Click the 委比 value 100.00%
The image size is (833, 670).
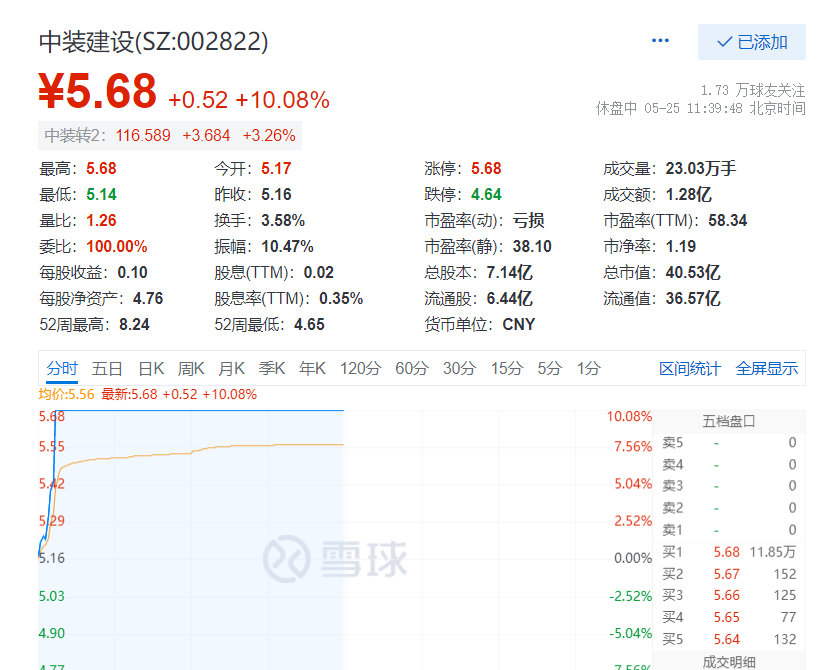point(117,247)
